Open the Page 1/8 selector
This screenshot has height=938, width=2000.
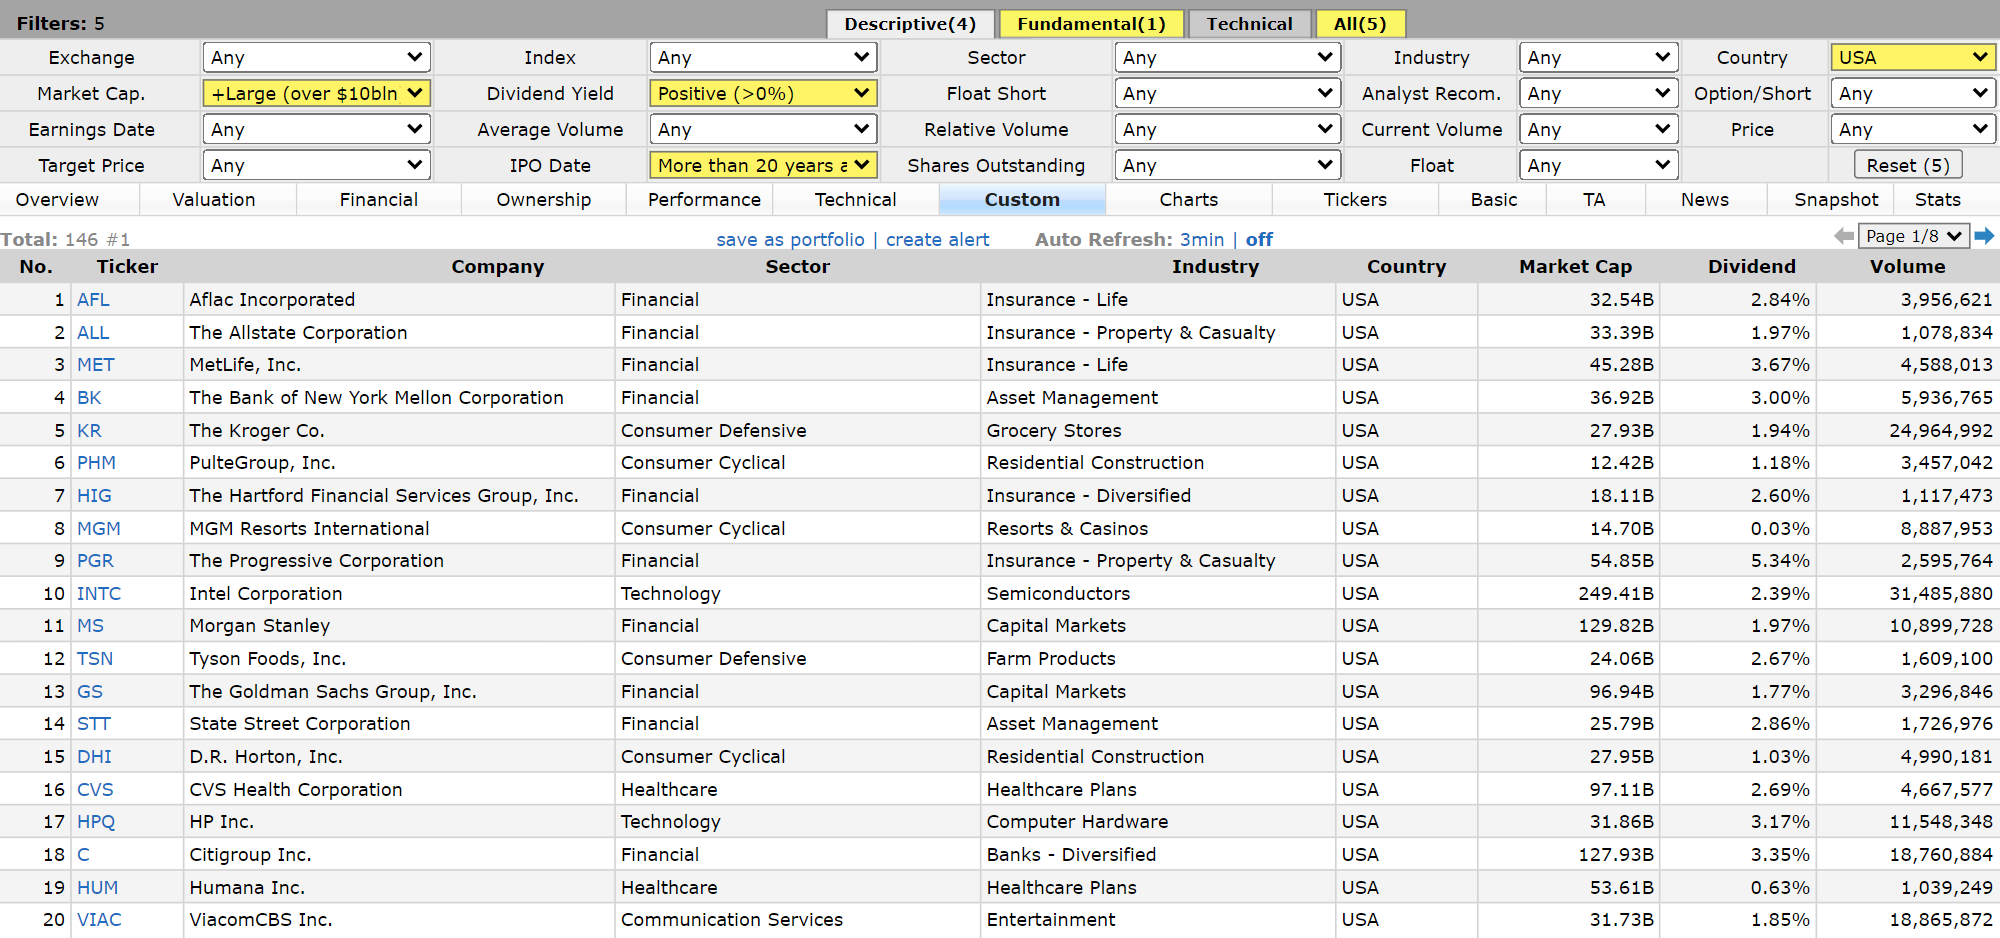click(x=1915, y=236)
